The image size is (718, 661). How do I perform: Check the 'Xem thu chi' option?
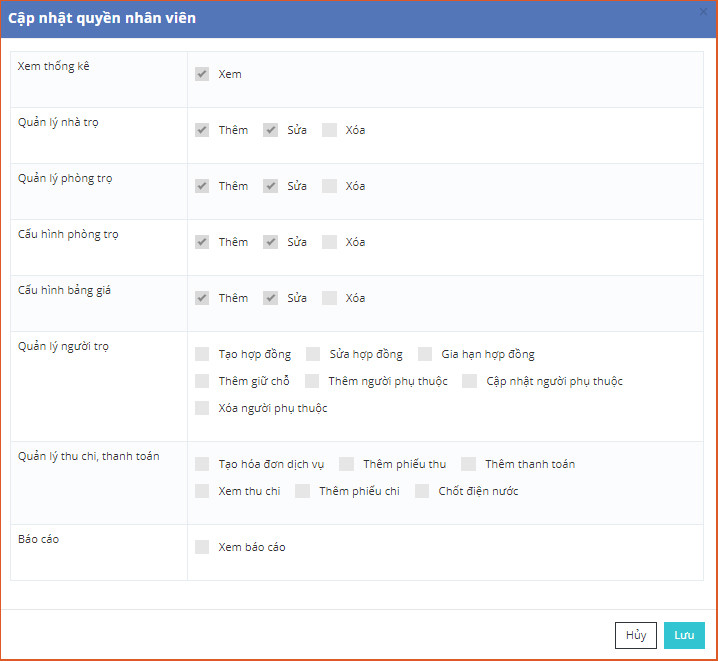pyautogui.click(x=202, y=491)
